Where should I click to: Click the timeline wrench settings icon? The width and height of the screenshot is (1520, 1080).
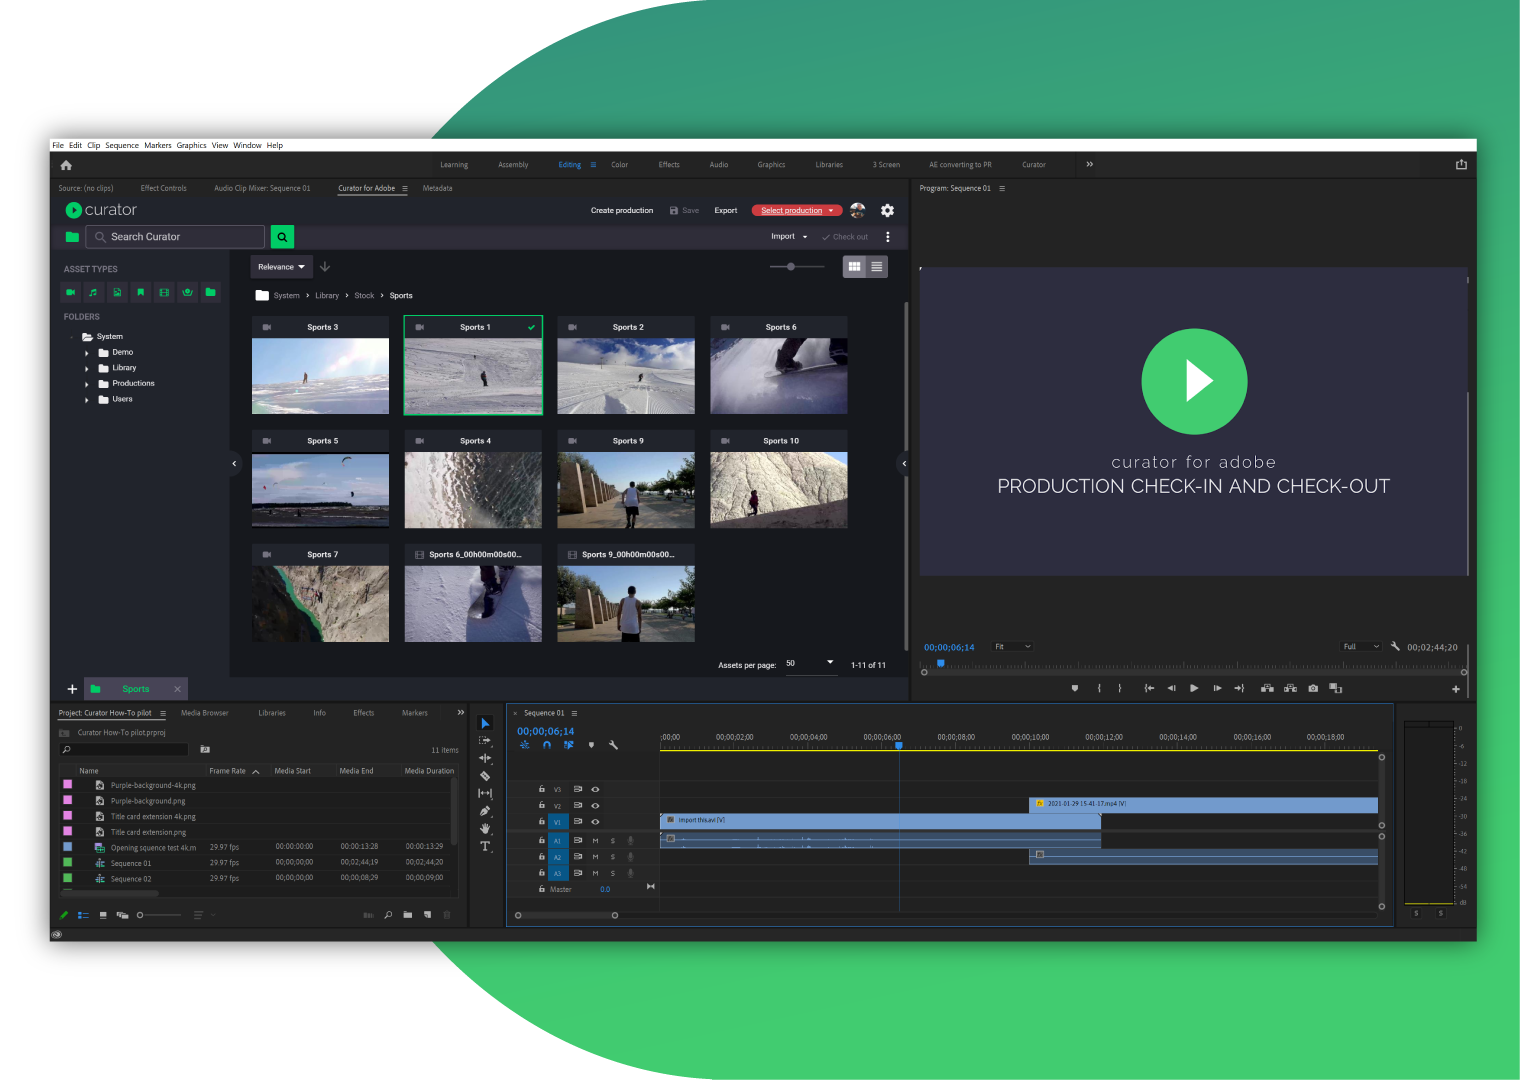pos(613,745)
